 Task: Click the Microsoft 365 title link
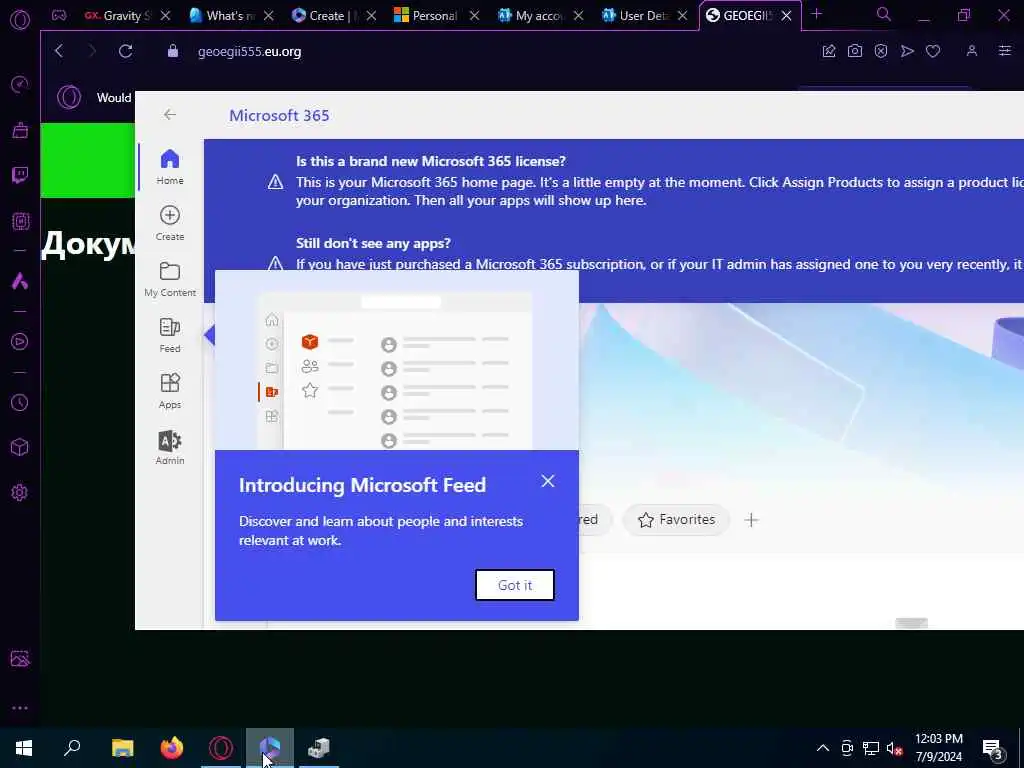click(x=279, y=116)
